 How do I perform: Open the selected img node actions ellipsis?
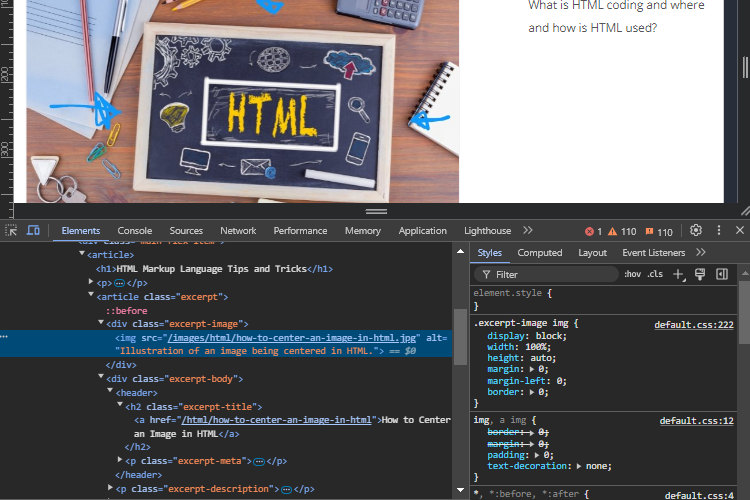[x=4, y=337]
